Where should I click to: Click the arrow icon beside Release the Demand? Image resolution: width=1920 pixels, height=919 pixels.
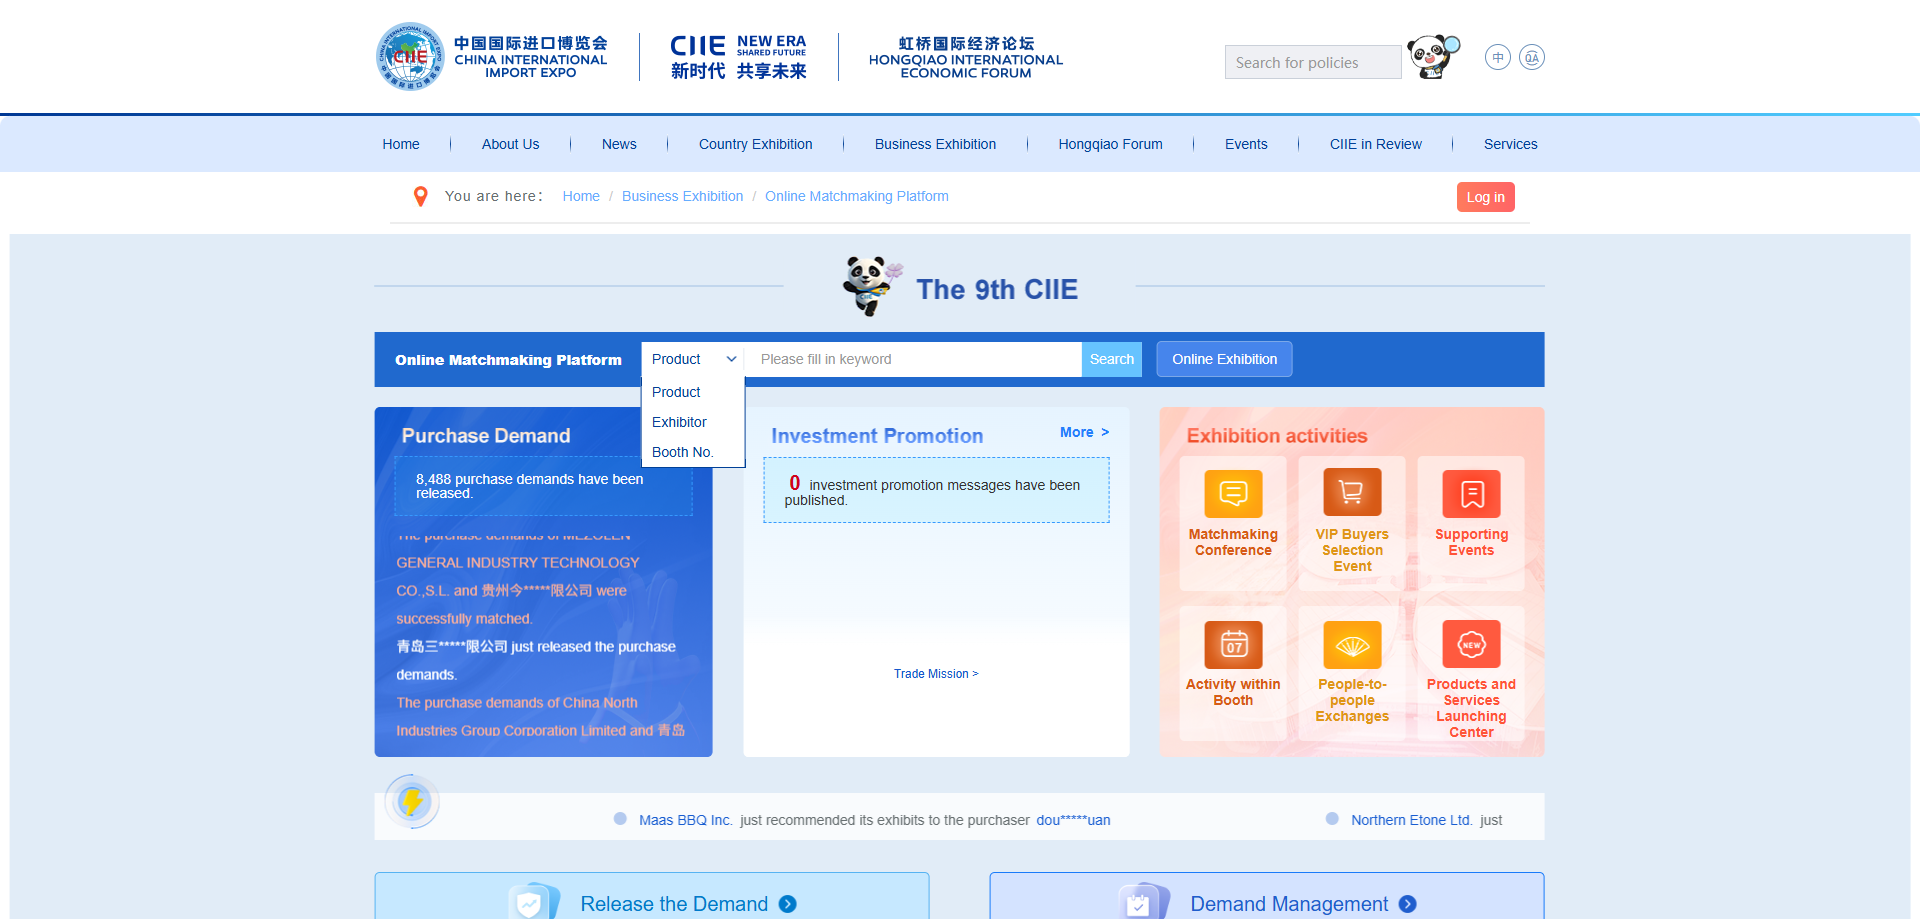click(788, 904)
